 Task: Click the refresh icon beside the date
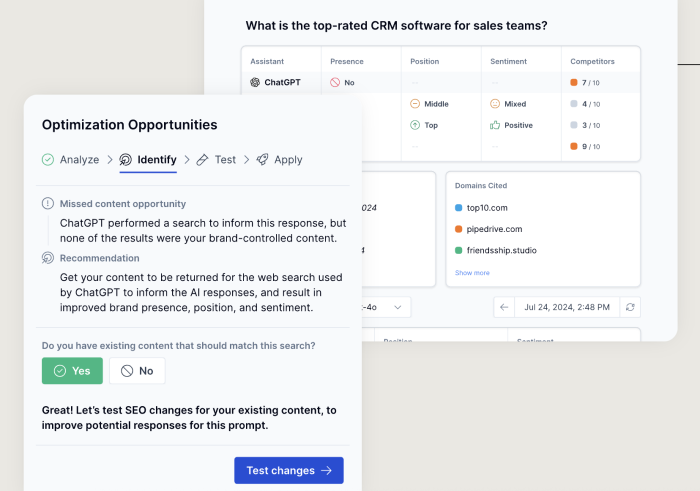tap(629, 308)
